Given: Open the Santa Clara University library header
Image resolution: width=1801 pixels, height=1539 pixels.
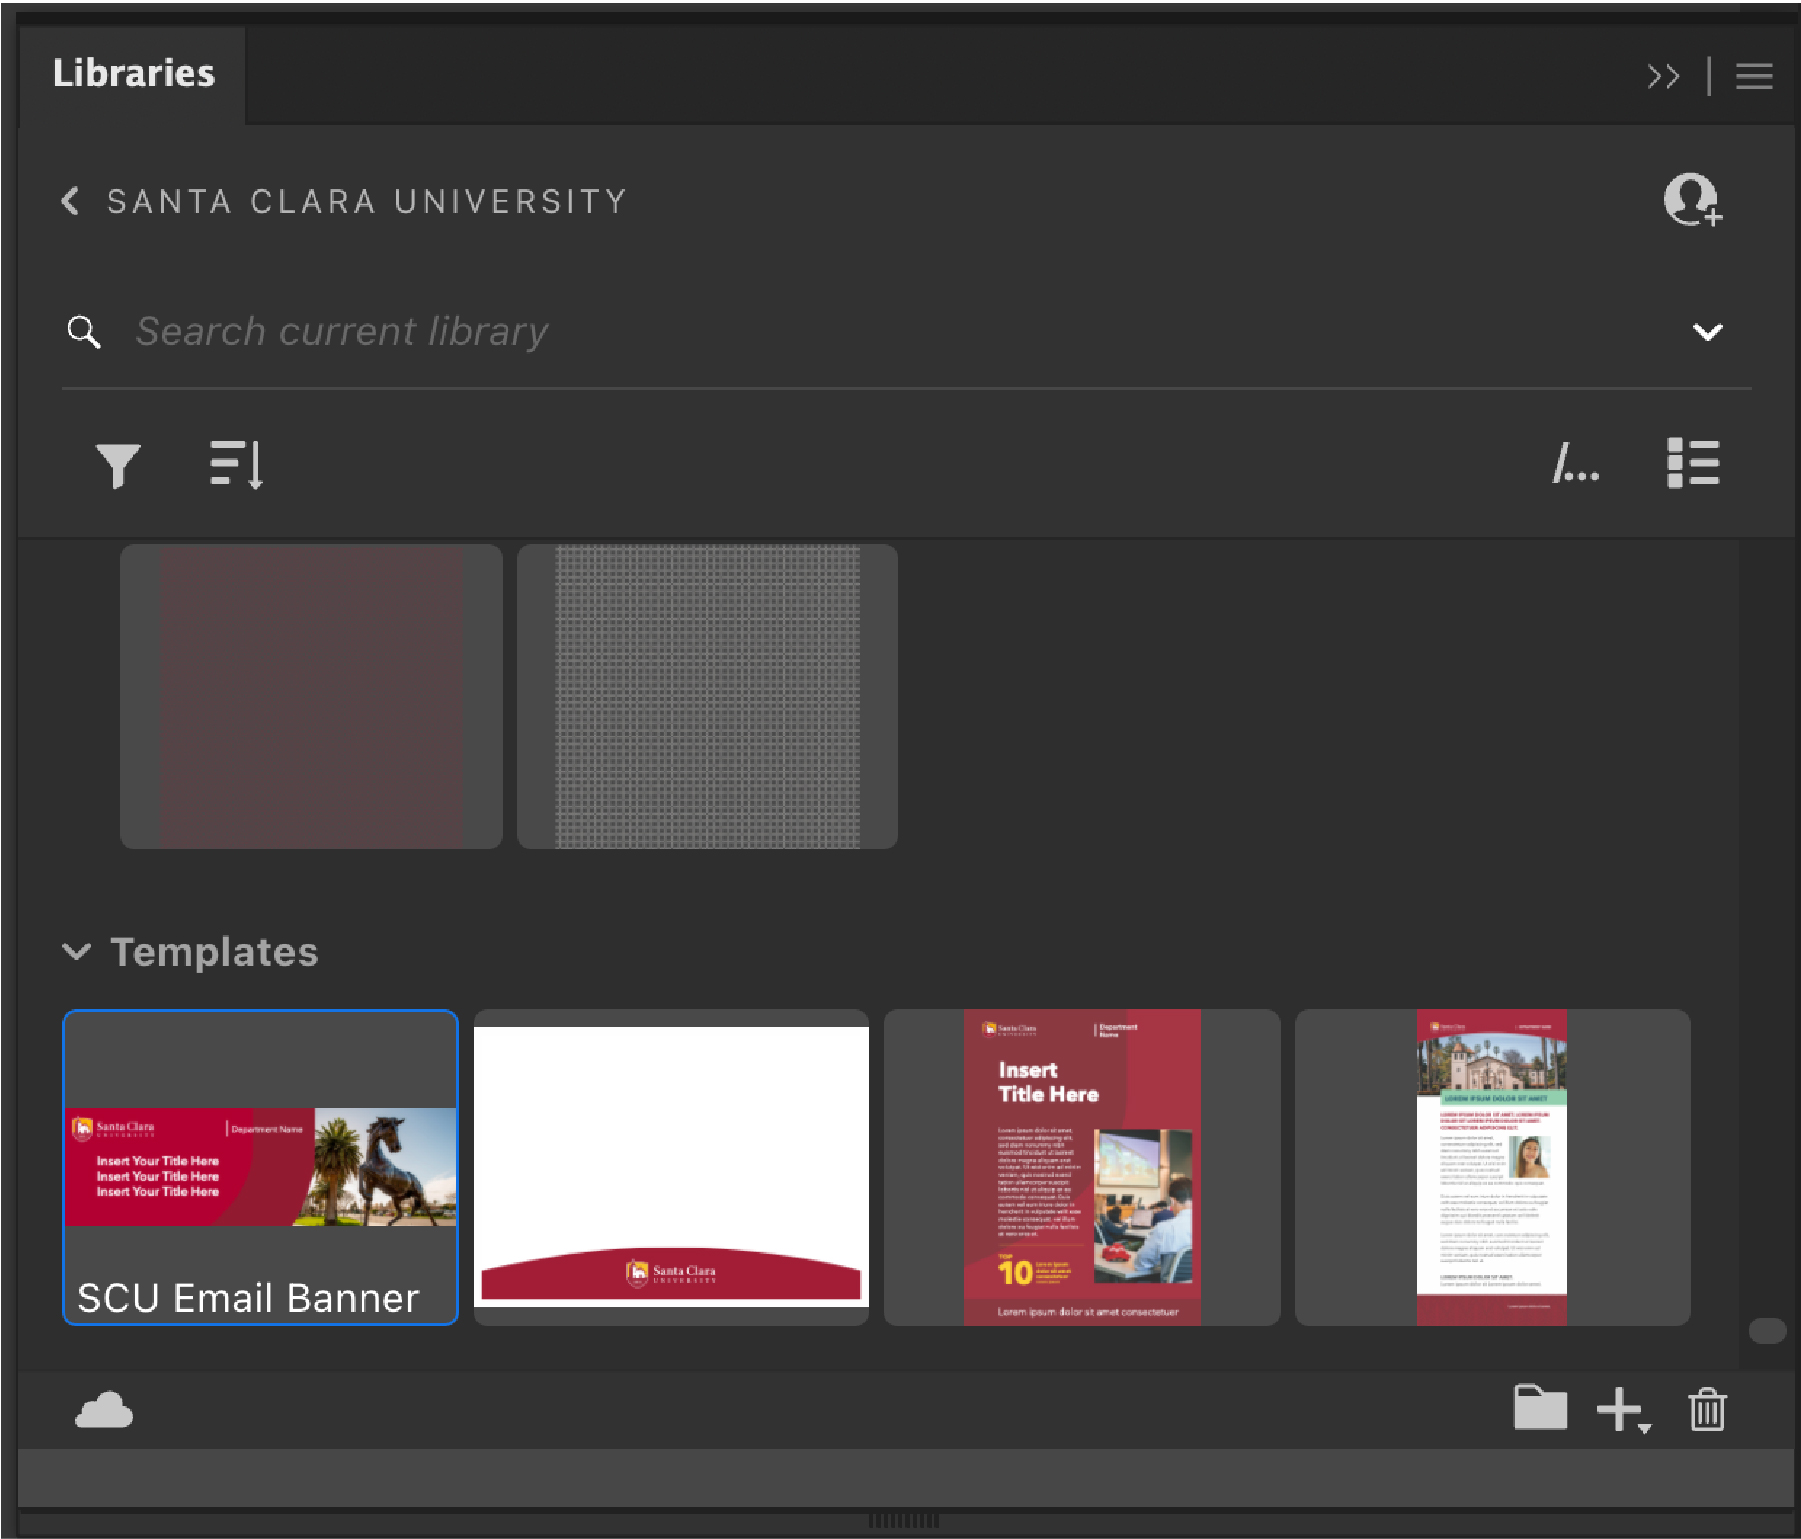Looking at the screenshot, I should (366, 200).
